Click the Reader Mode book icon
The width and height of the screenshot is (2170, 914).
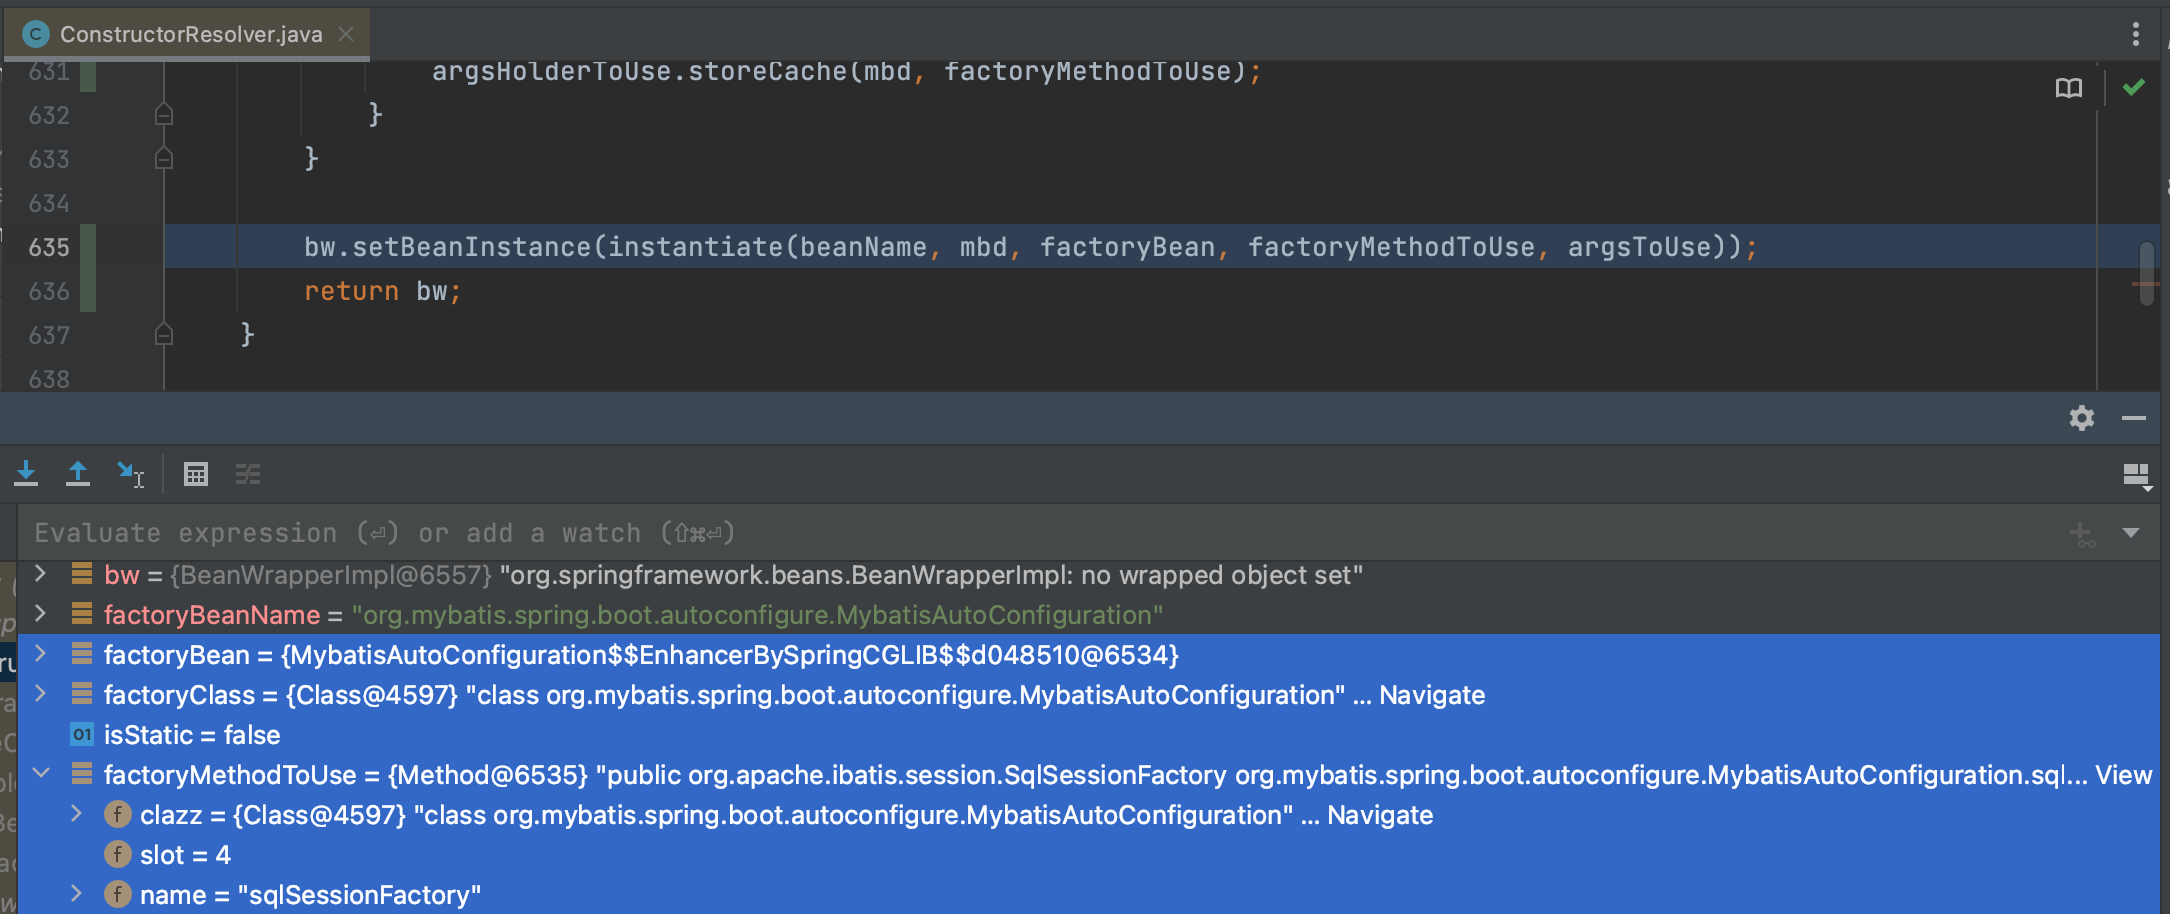(x=2068, y=88)
